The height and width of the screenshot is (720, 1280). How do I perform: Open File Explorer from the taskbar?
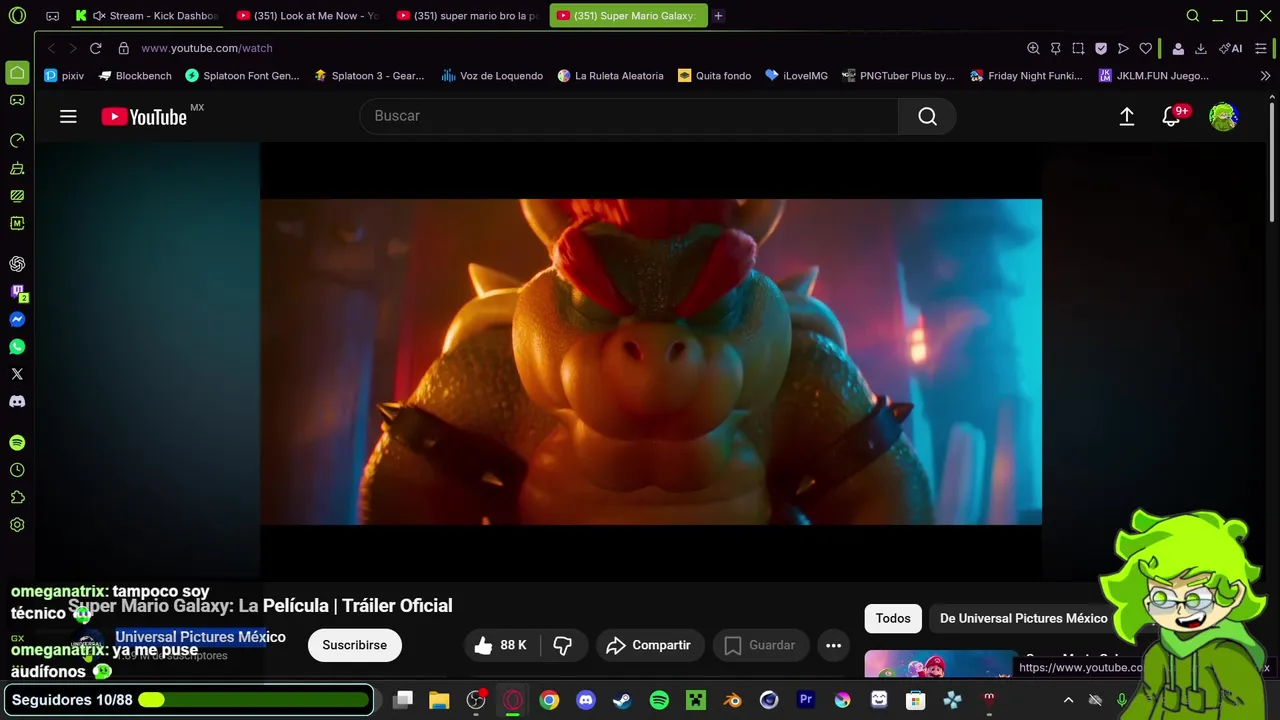coord(439,700)
